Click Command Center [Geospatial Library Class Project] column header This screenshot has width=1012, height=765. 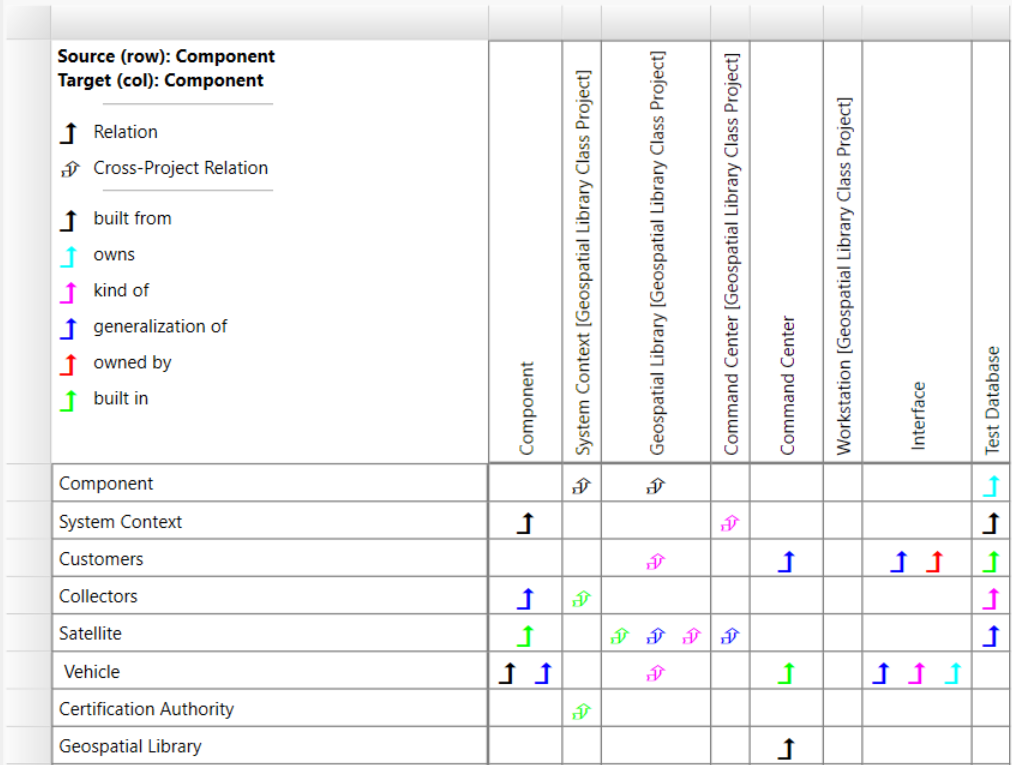pos(731,252)
